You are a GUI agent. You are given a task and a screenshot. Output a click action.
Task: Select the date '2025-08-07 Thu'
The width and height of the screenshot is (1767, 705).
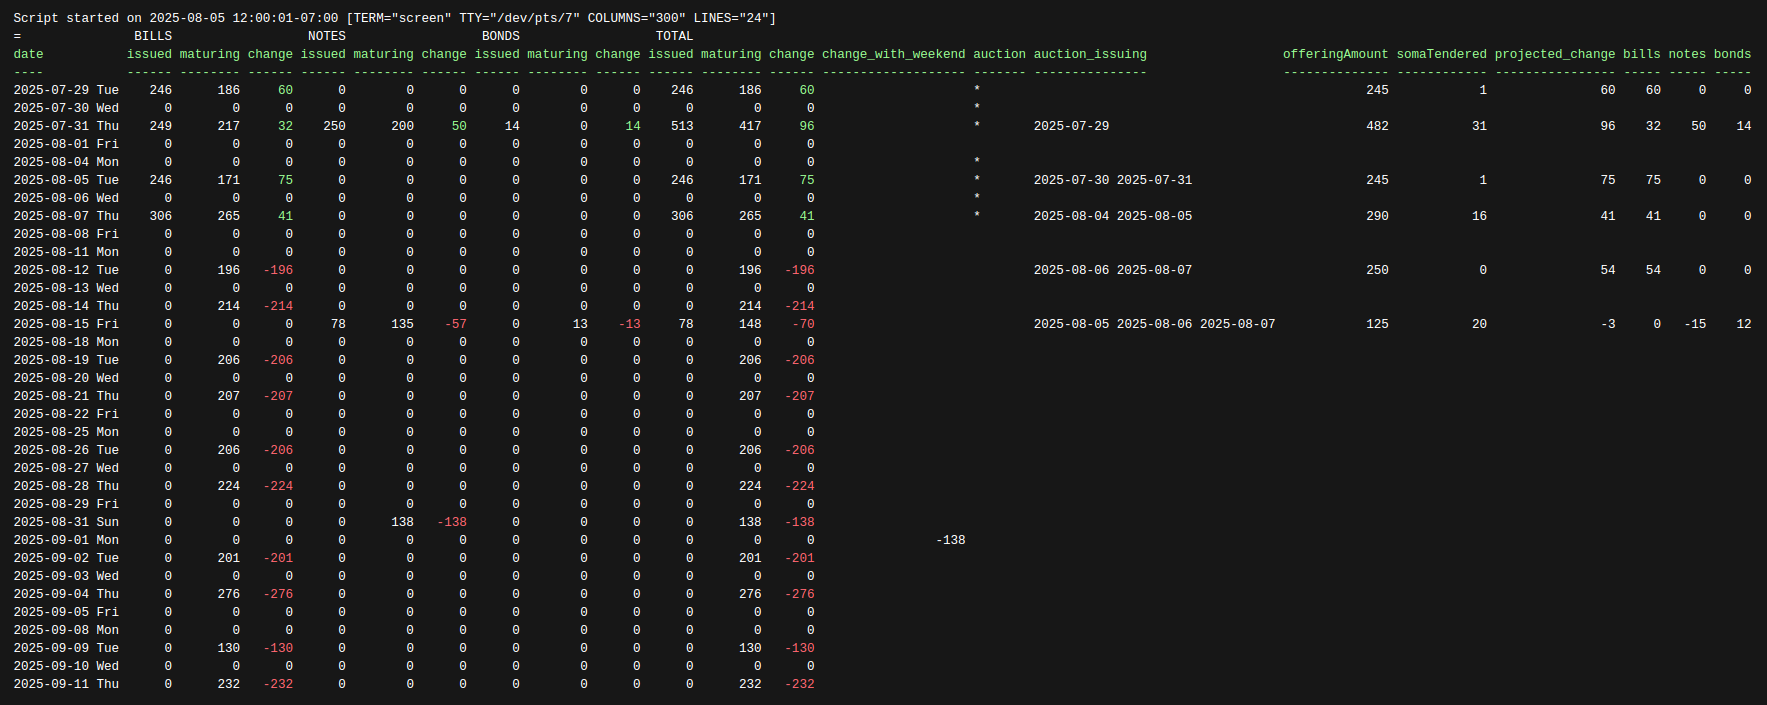tap(66, 216)
